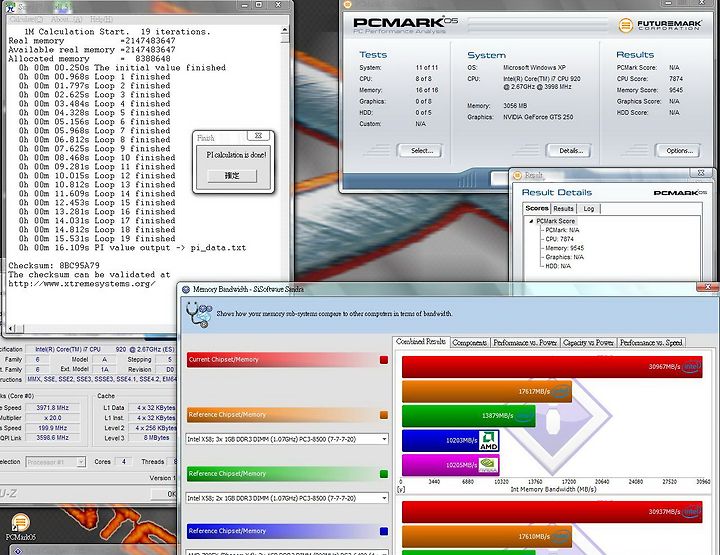Click the Cores value 4 field in CPU-Z
The height and width of the screenshot is (555, 720).
click(x=124, y=462)
